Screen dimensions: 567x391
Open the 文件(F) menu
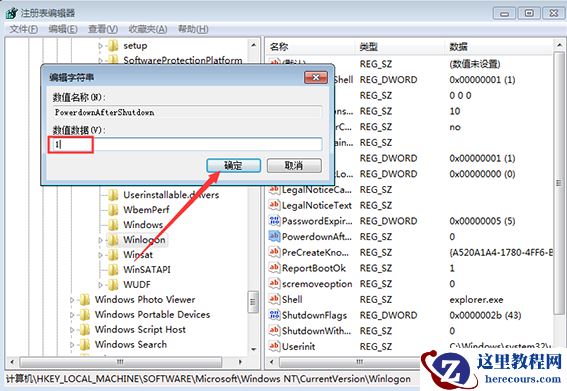[23, 29]
